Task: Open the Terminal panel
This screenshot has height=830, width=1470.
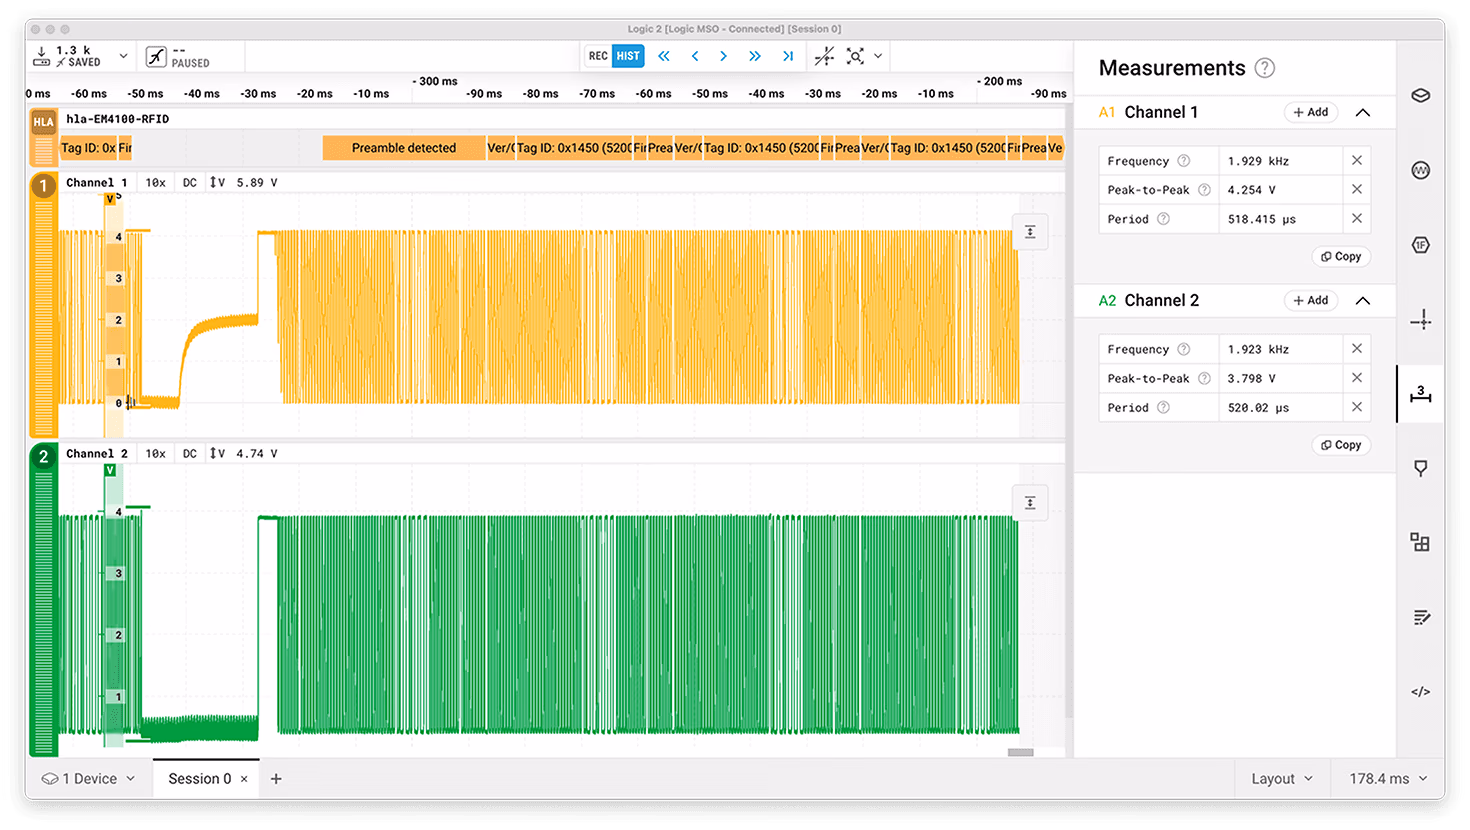Action: pos(1420,691)
